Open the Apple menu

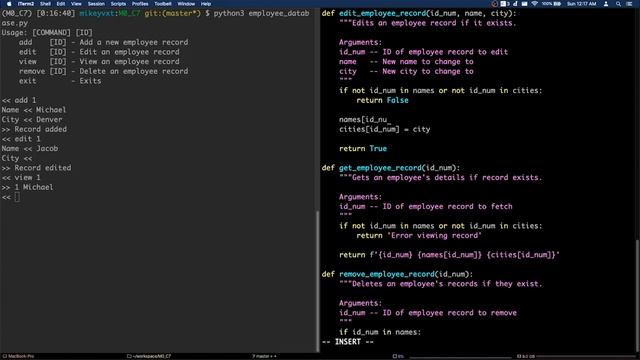pos(9,4)
